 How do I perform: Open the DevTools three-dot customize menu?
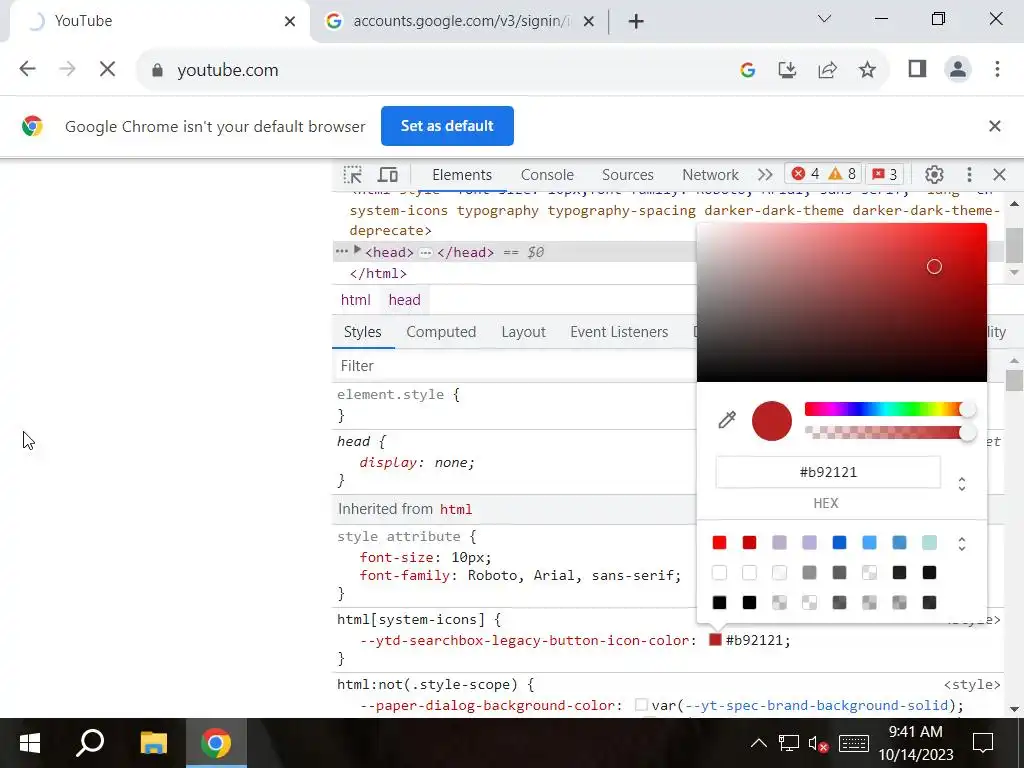click(969, 174)
